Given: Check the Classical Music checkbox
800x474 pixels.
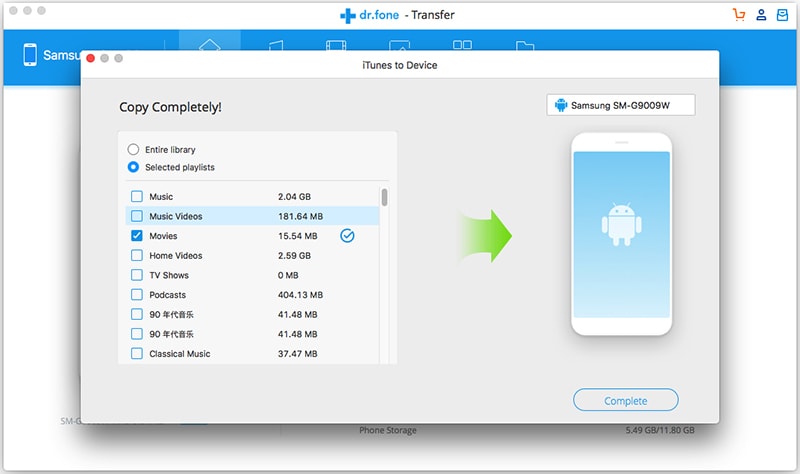Looking at the screenshot, I should (137, 354).
